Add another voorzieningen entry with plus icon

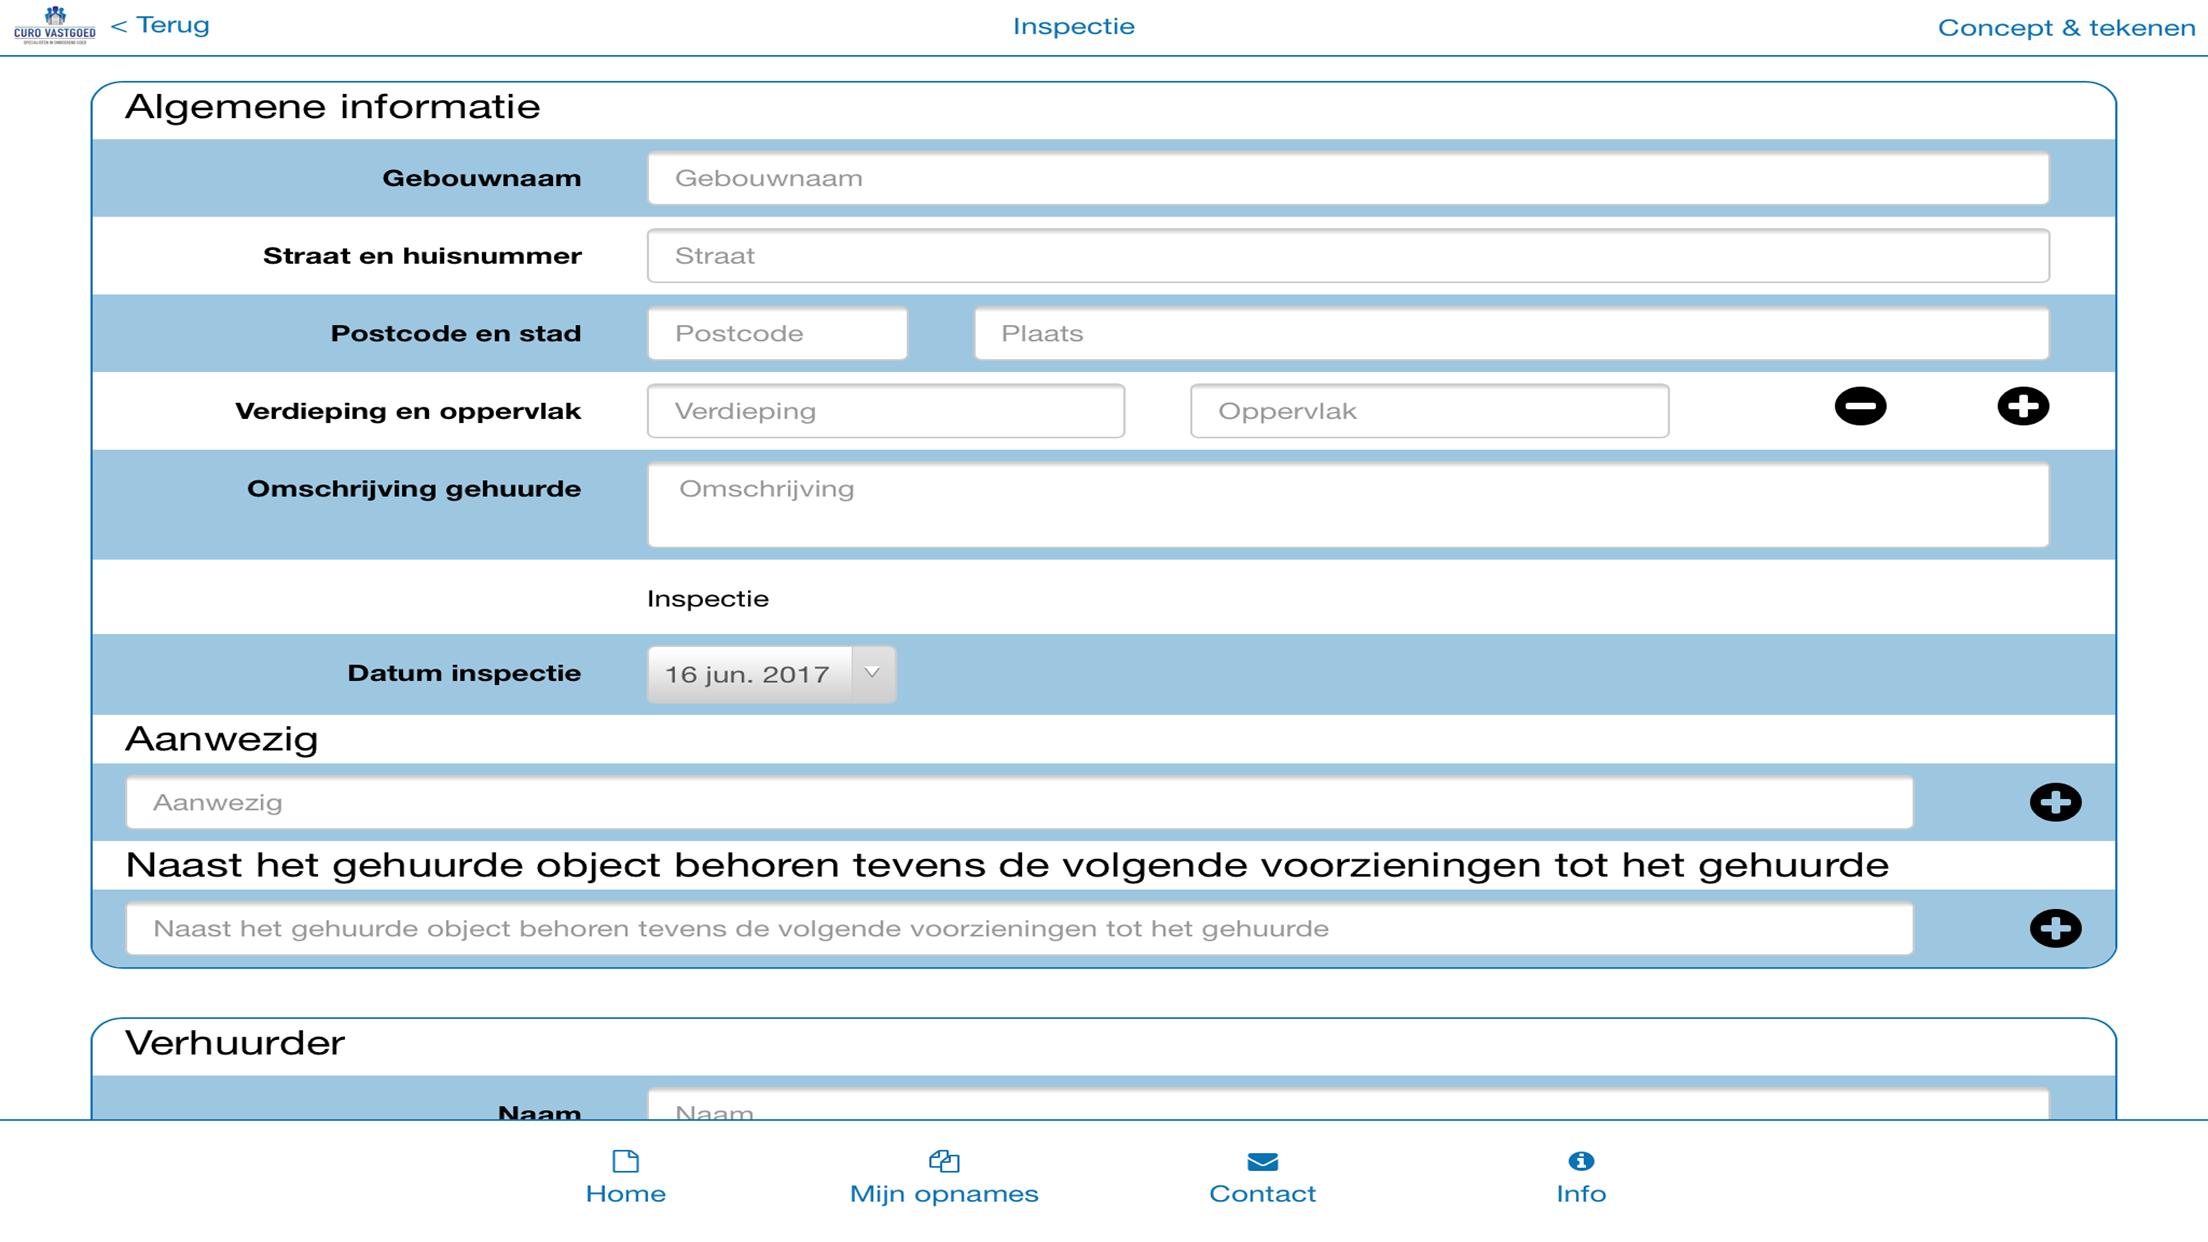coord(2055,928)
